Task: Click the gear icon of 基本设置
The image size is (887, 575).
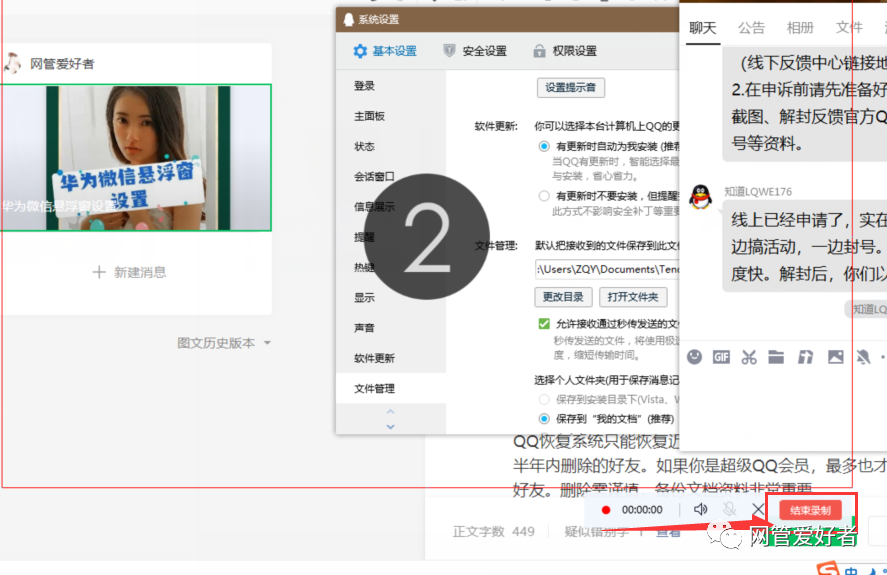Action: click(360, 51)
